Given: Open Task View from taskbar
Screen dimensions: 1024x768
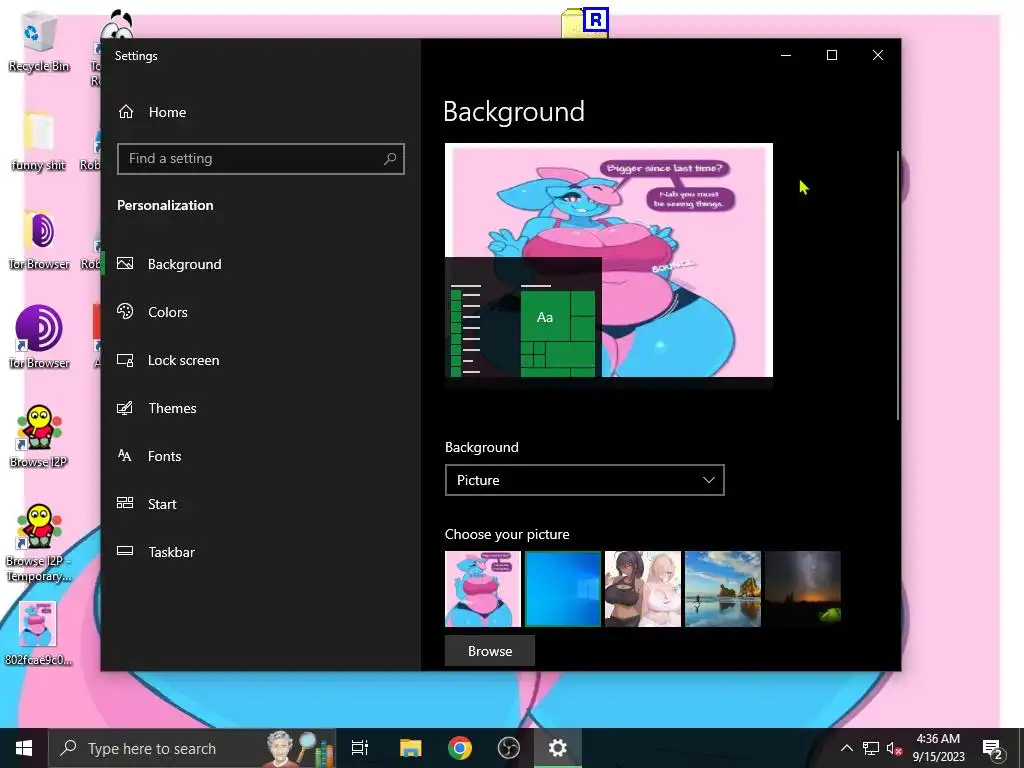Looking at the screenshot, I should pyautogui.click(x=360, y=748).
